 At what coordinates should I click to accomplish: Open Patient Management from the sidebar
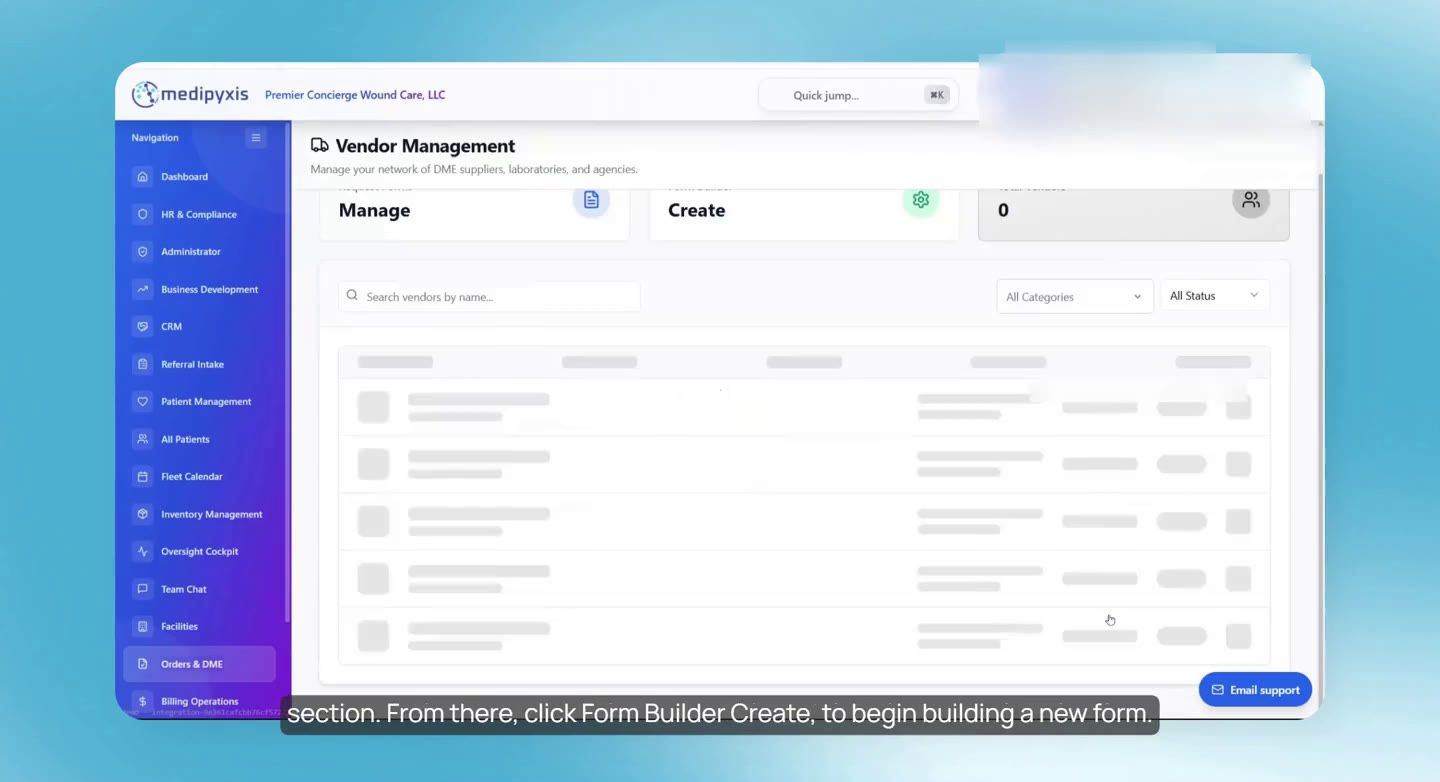200,402
